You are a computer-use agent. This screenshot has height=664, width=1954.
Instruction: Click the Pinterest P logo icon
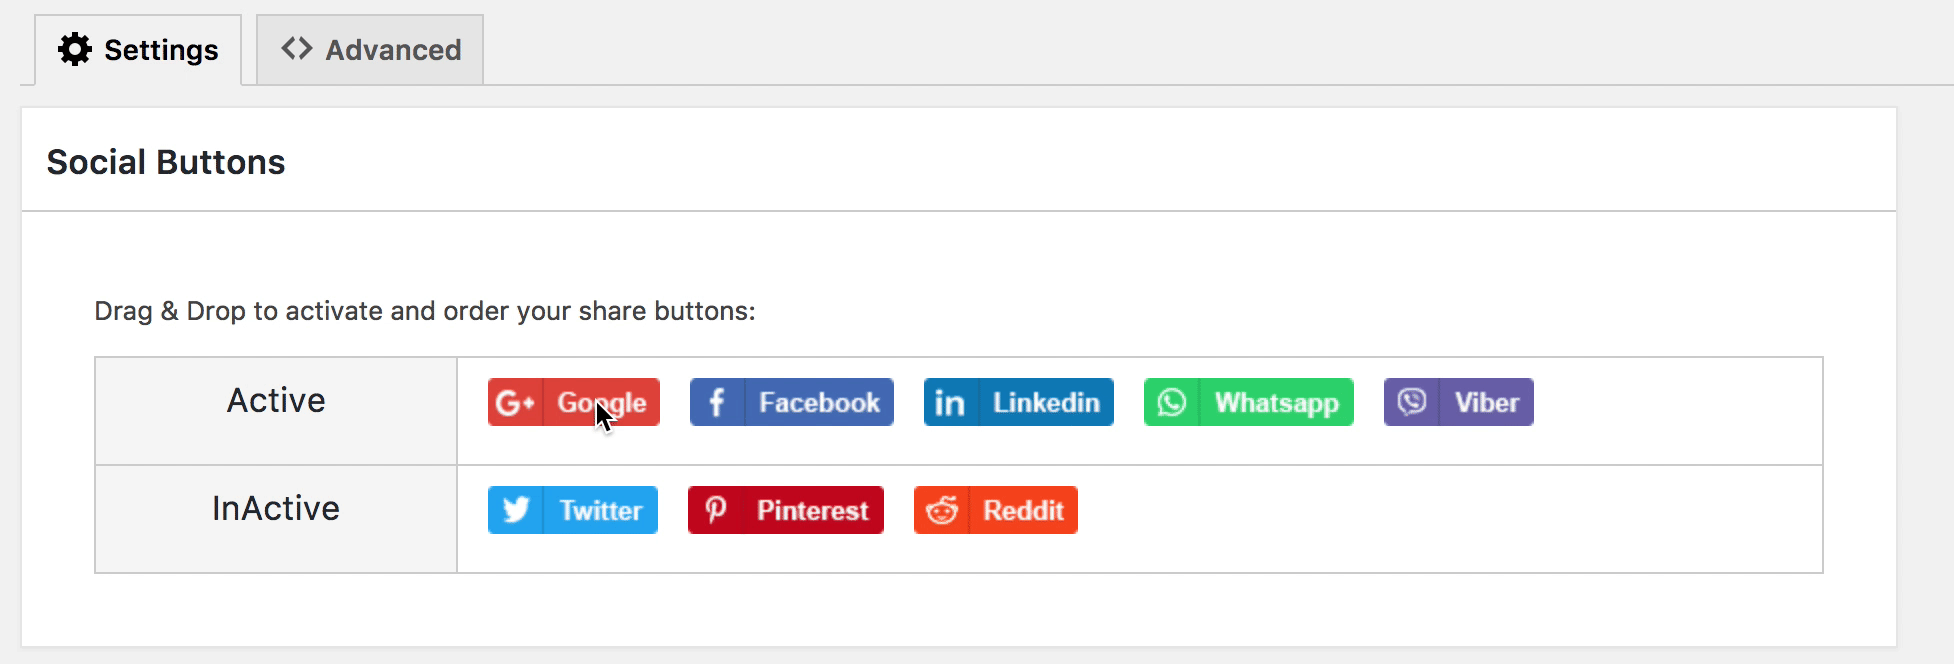click(716, 511)
